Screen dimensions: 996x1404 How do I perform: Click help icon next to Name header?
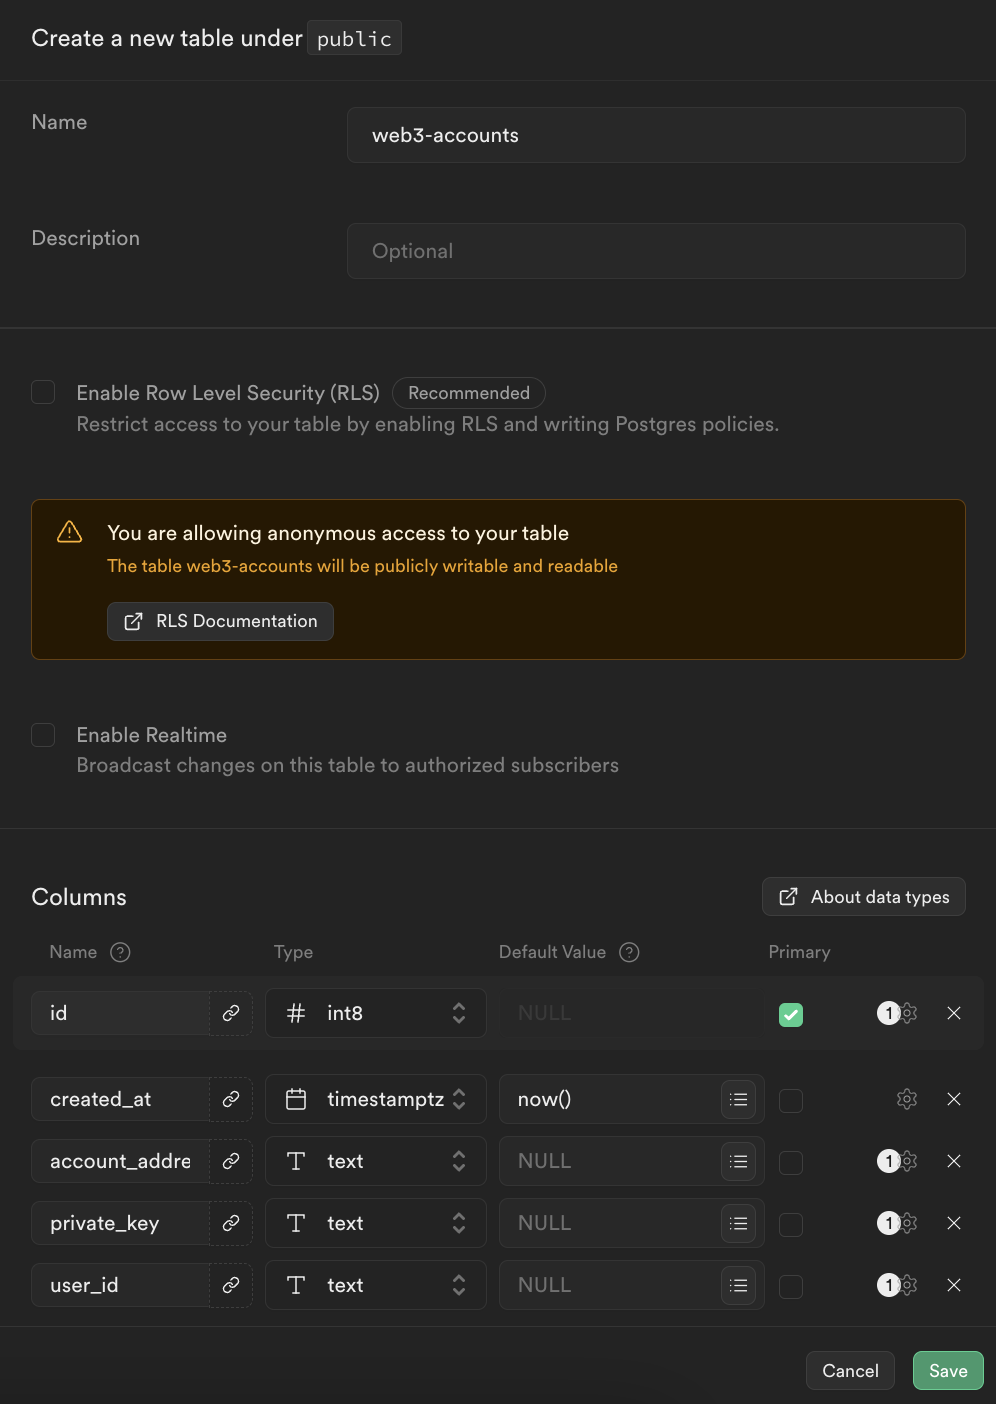[x=120, y=952]
